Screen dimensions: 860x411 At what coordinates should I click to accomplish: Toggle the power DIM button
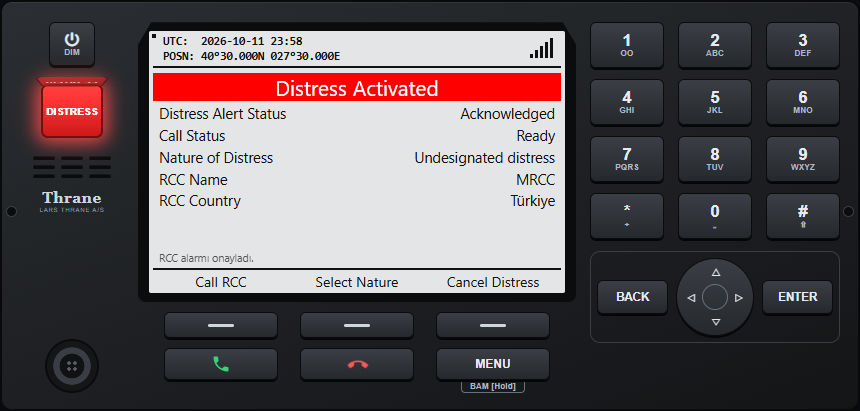tap(72, 44)
